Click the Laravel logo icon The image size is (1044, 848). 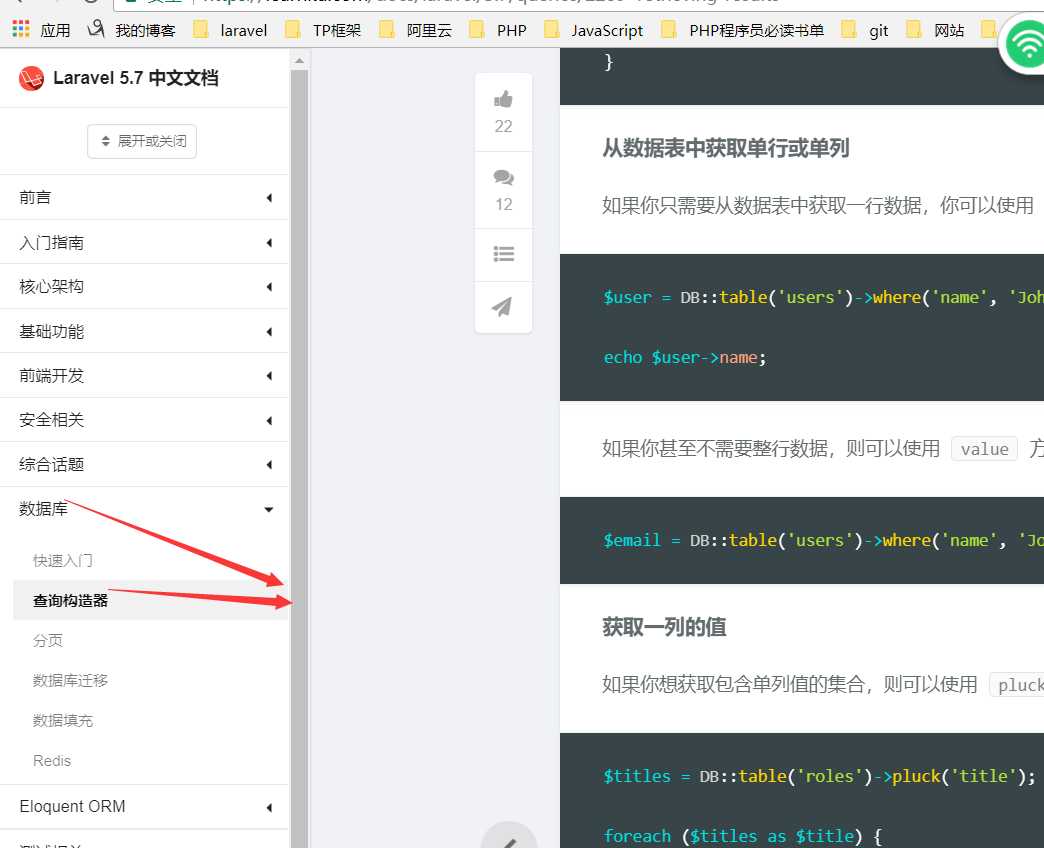pyautogui.click(x=31, y=79)
